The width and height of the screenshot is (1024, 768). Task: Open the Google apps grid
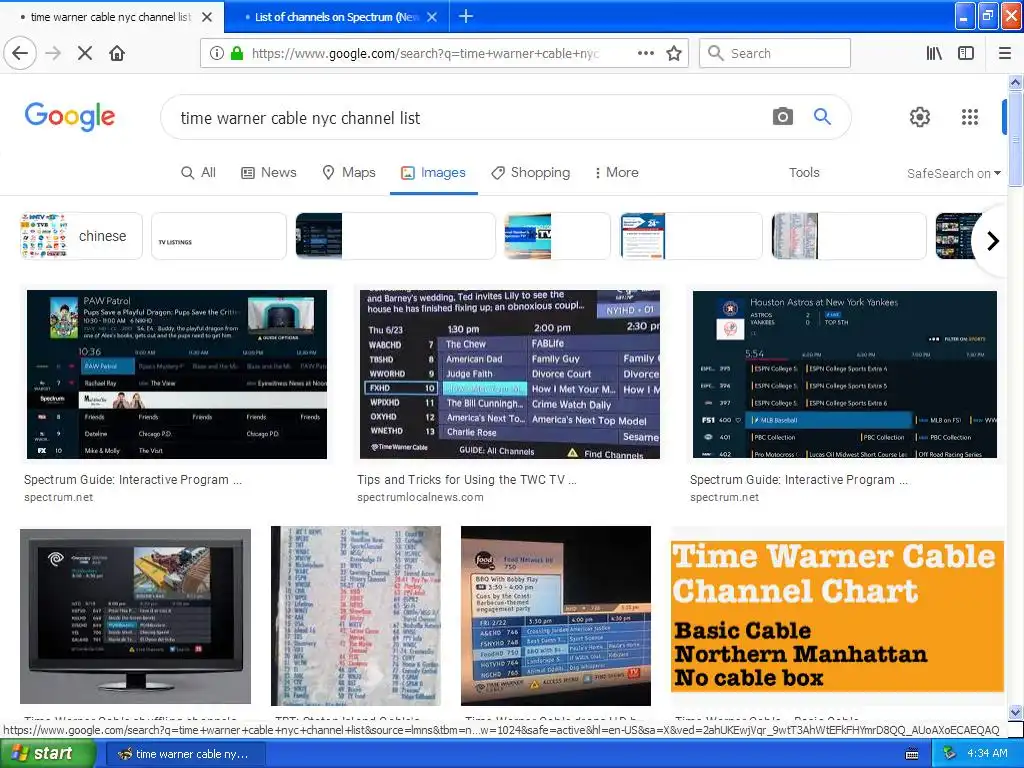970,117
